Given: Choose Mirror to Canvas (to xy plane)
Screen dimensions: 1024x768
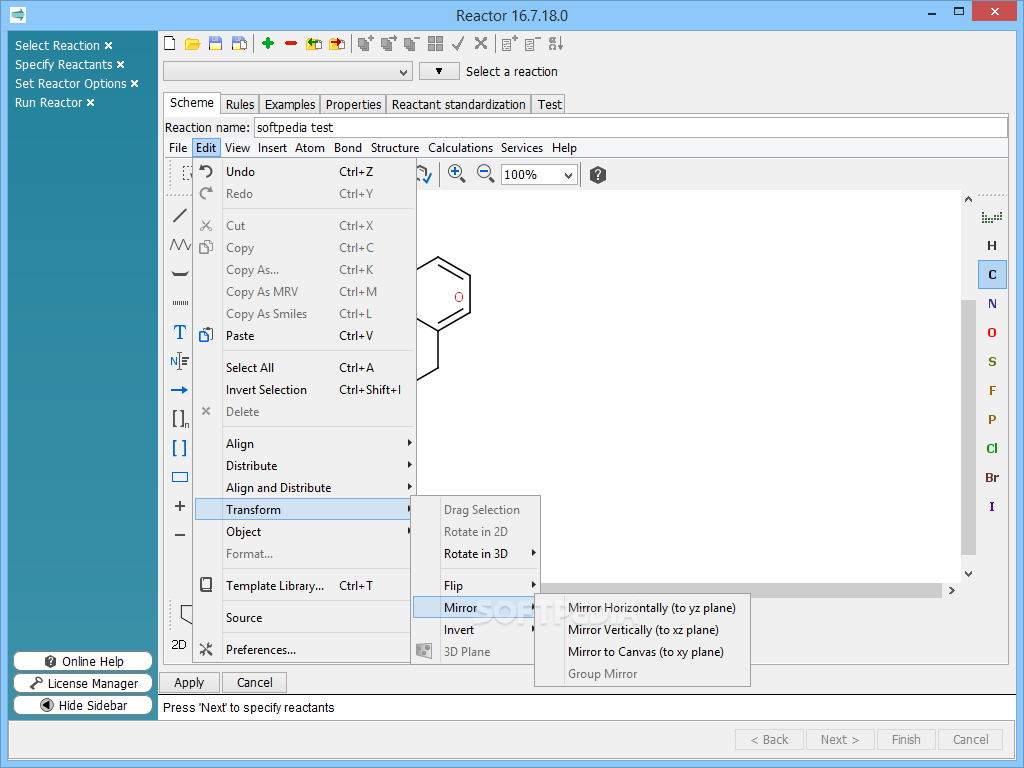Looking at the screenshot, I should [645, 652].
